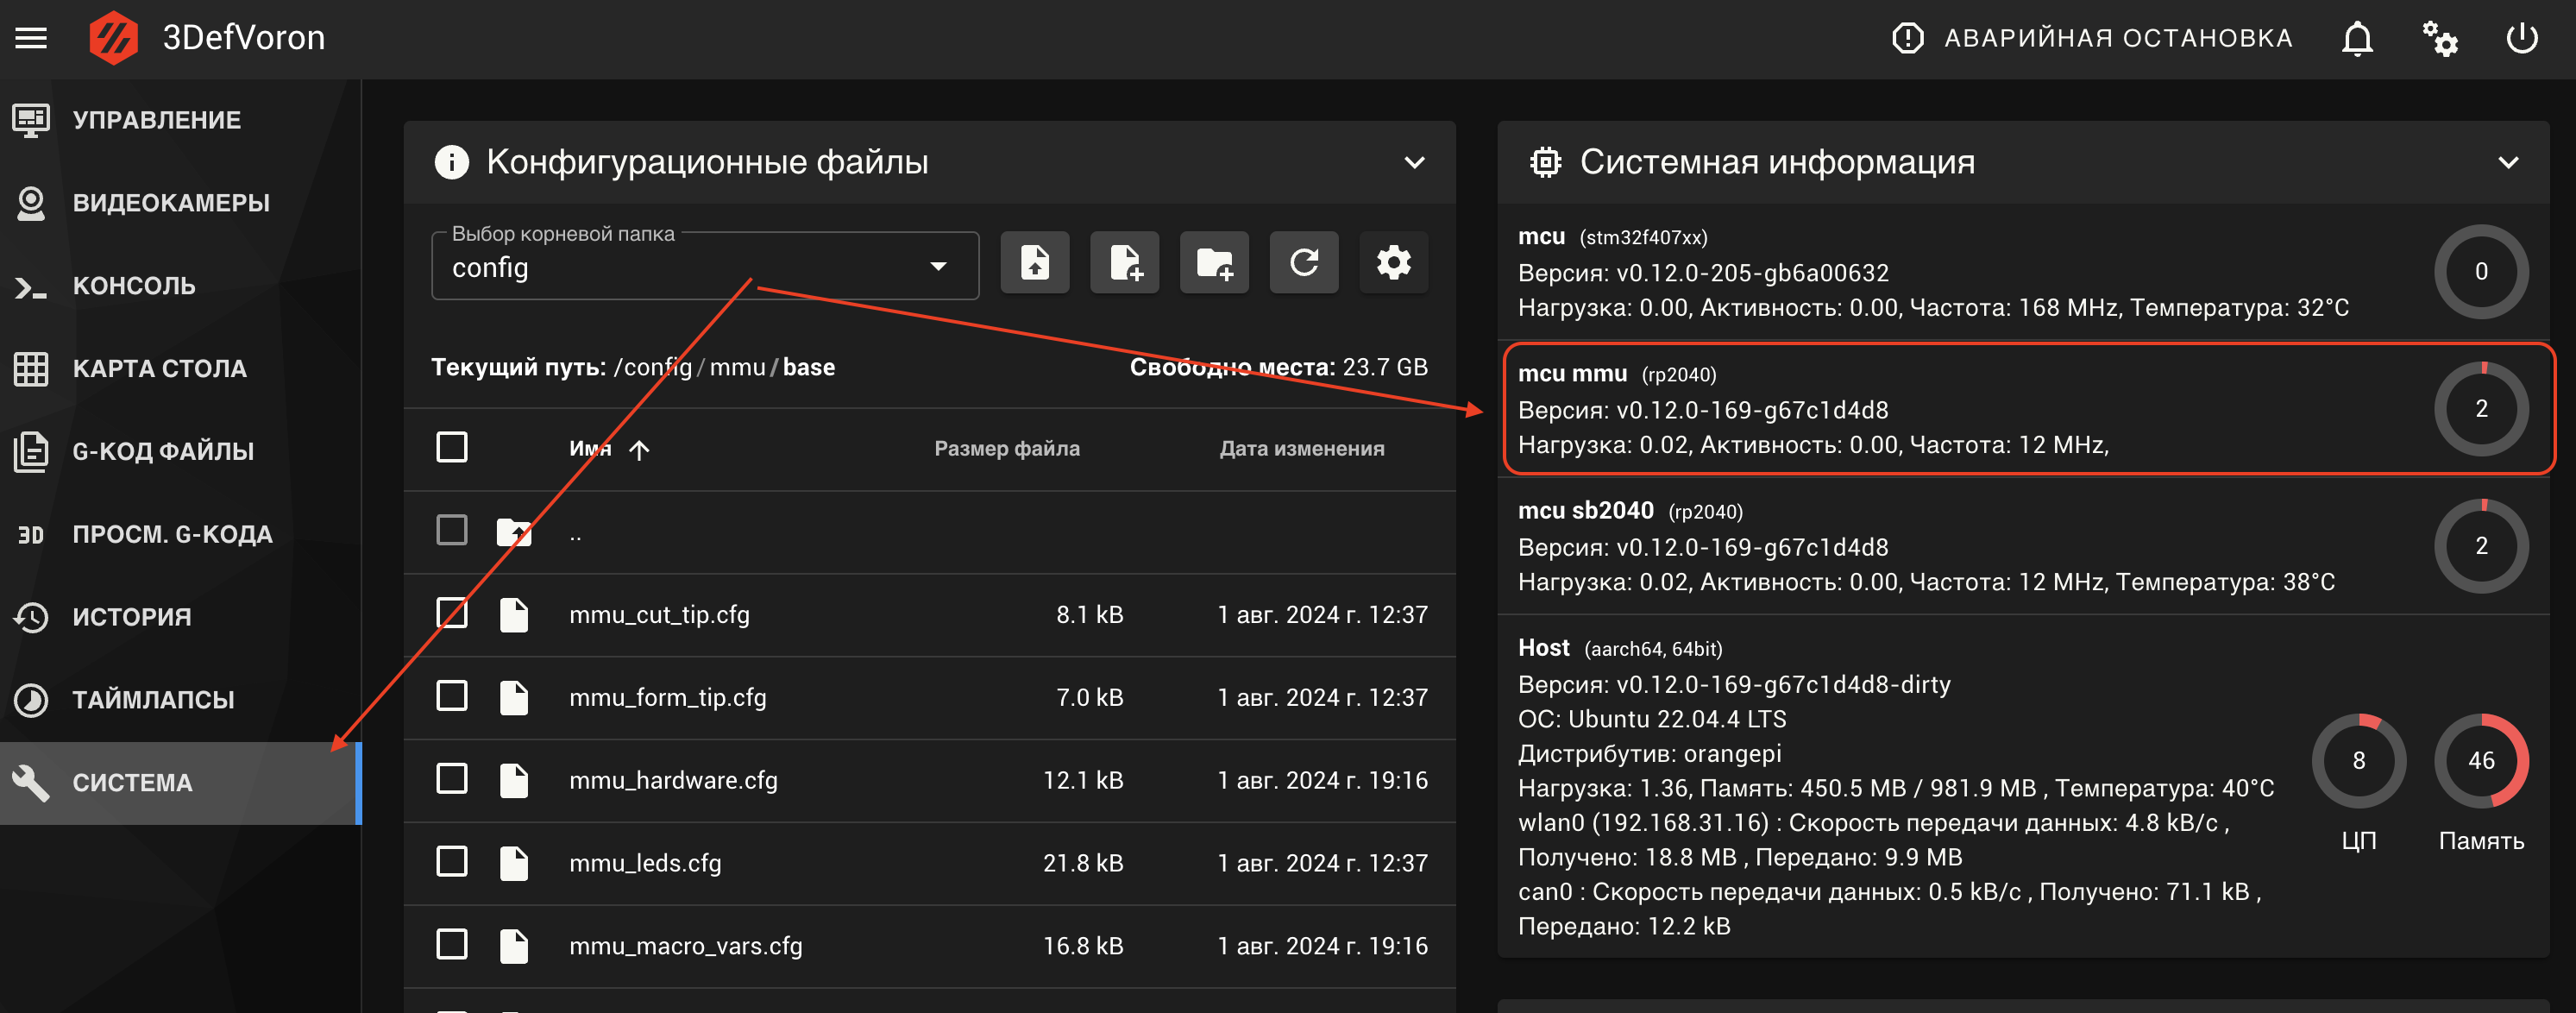Collapse the Системная информация panel
Image resolution: width=2576 pixels, height=1013 pixels.
click(x=2508, y=162)
